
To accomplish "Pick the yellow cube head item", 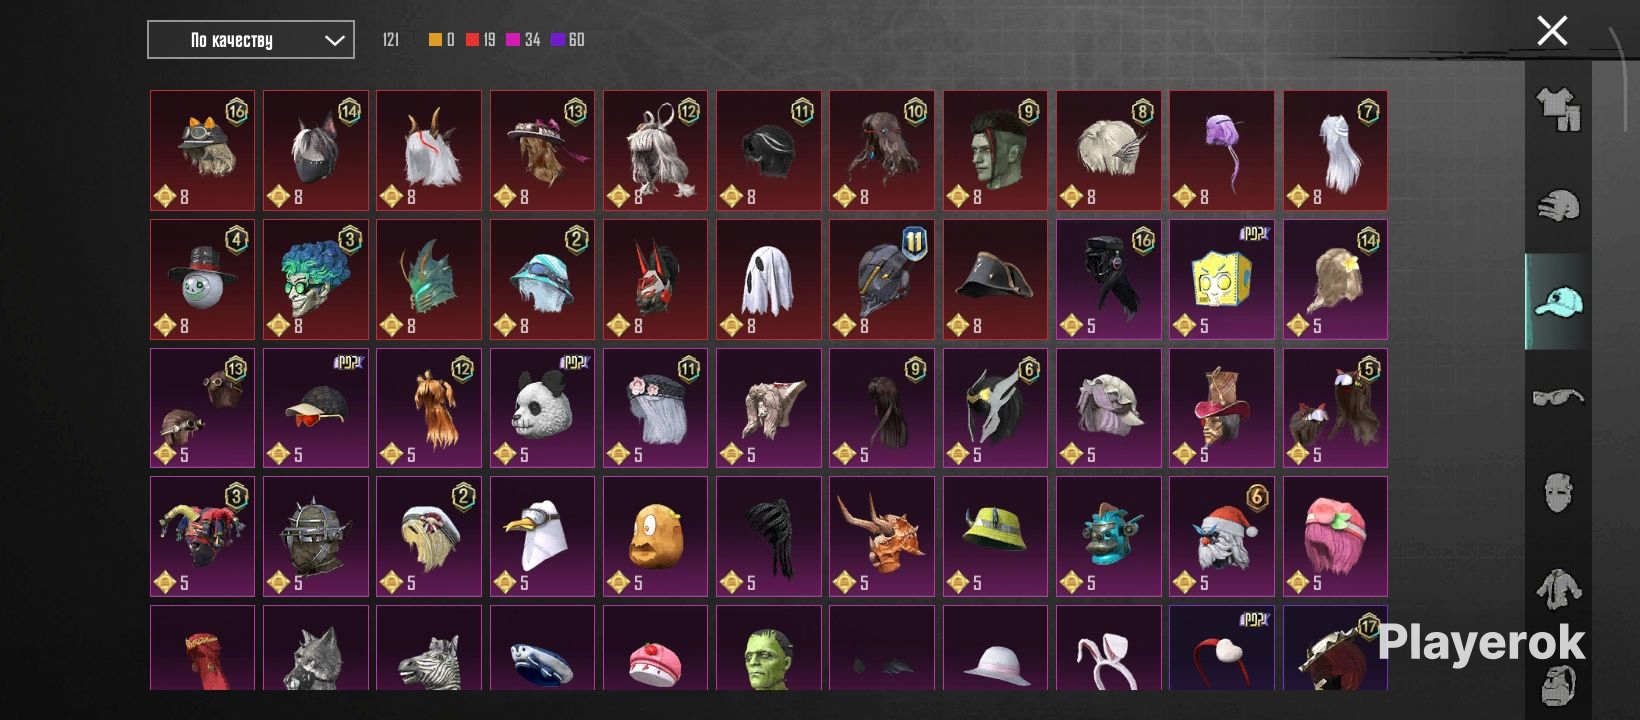I will point(1222,279).
